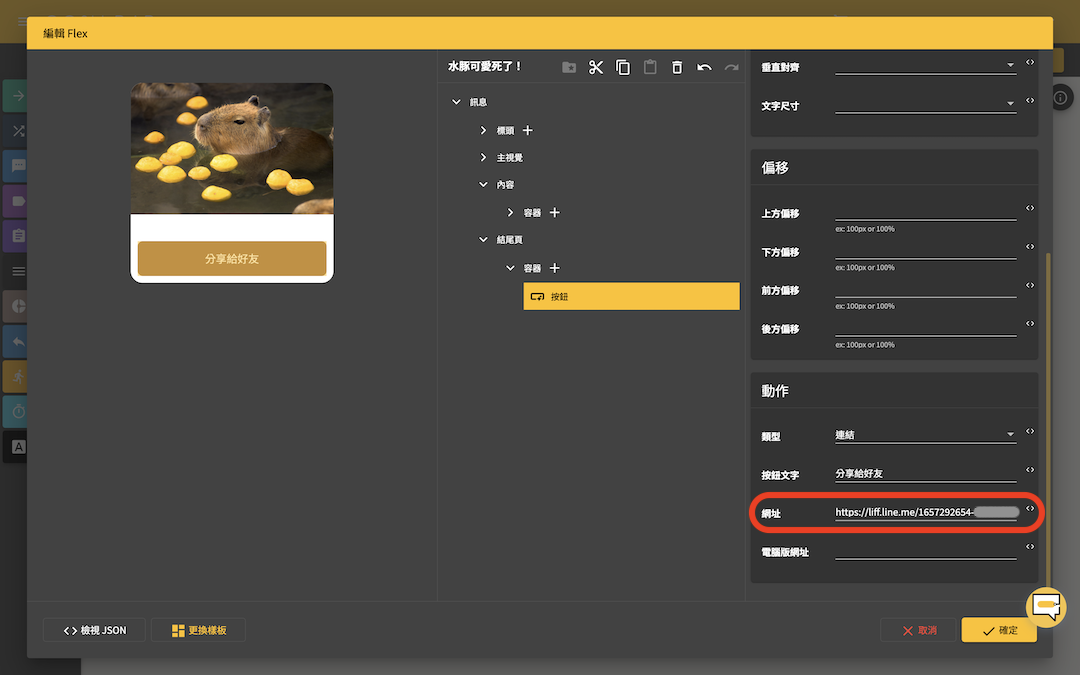Viewport: 1080px width, 675px height.
Task: Toggle code mode beside 網址 field
Action: click(x=1030, y=508)
